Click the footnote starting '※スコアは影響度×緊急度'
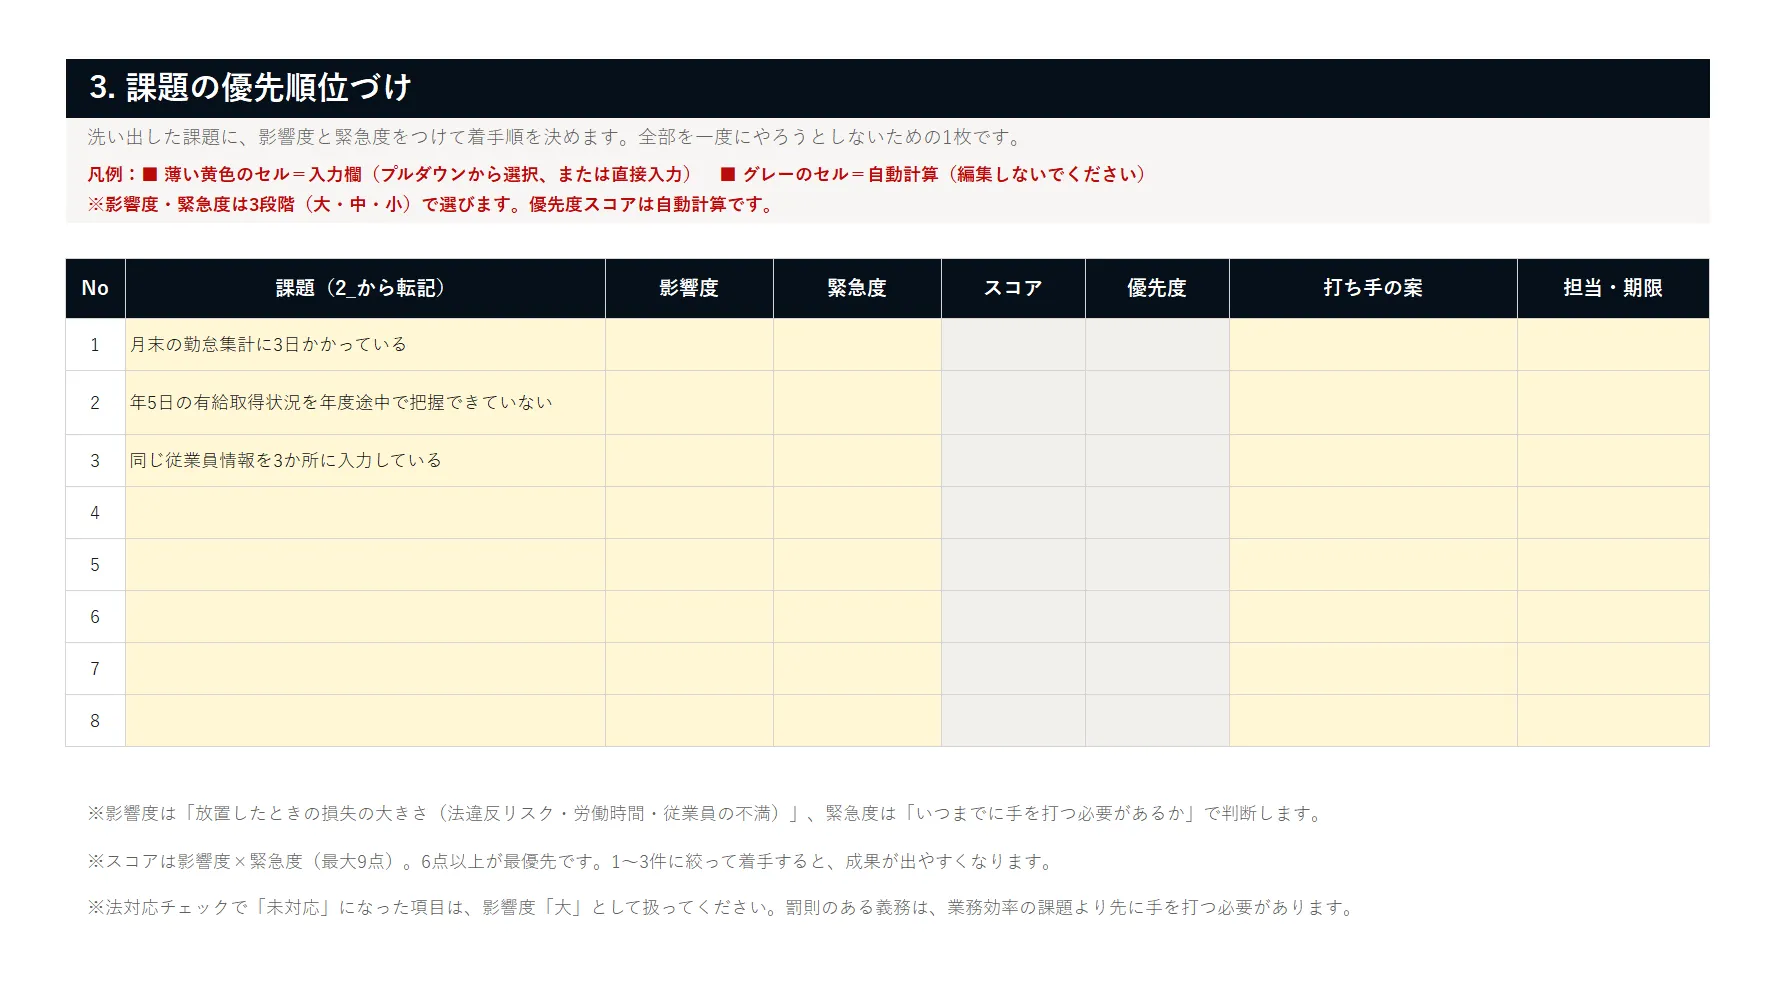This screenshot has height=999, width=1776. 572,862
